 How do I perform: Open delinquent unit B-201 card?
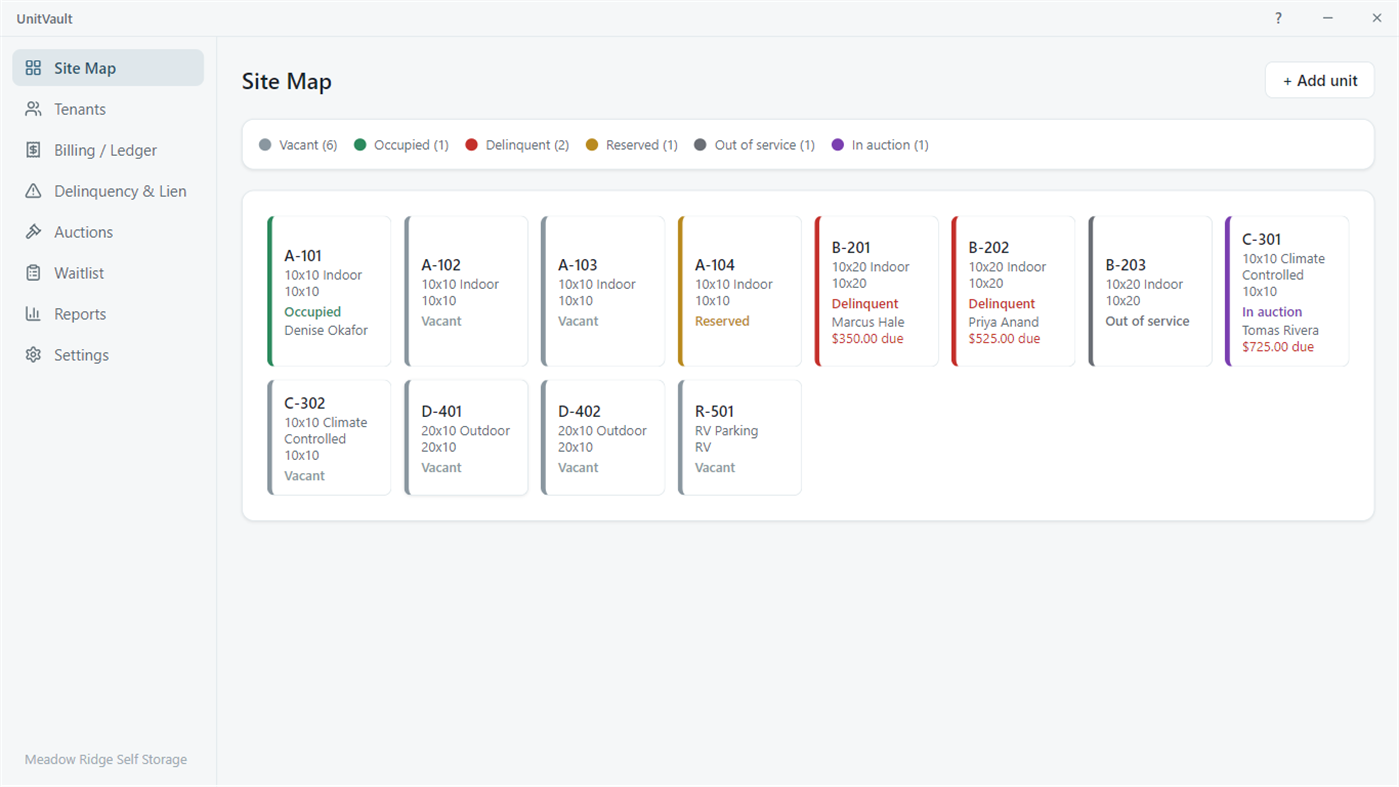(877, 291)
